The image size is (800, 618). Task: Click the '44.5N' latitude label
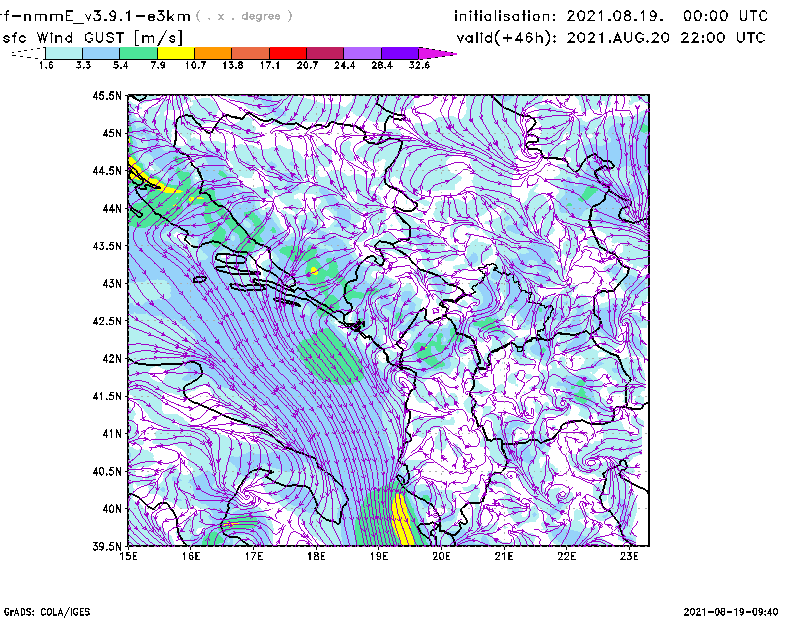click(107, 170)
